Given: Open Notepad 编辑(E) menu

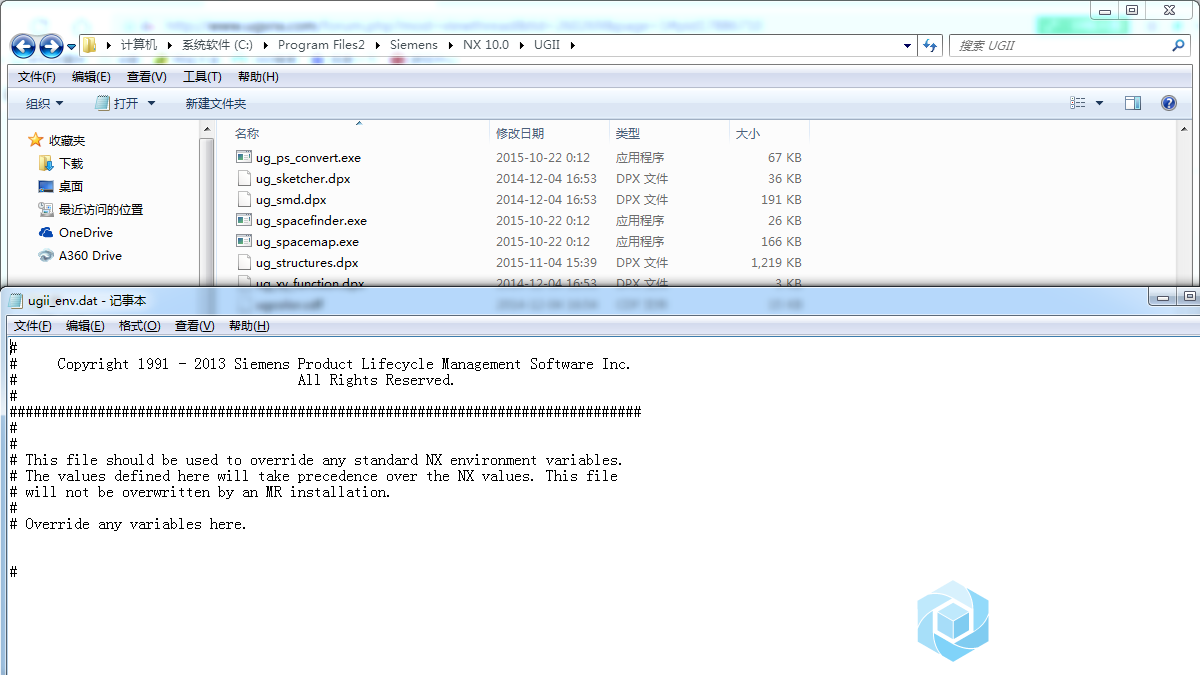Looking at the screenshot, I should click(x=85, y=326).
